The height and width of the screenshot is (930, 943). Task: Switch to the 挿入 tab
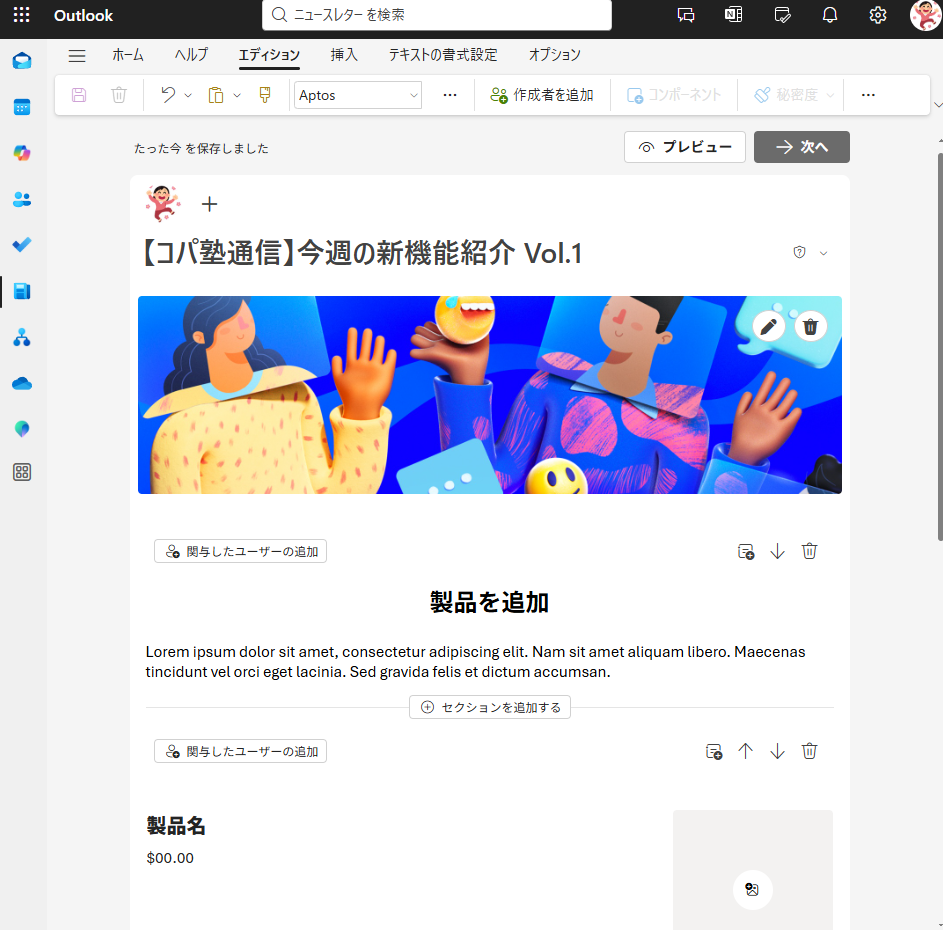[344, 55]
